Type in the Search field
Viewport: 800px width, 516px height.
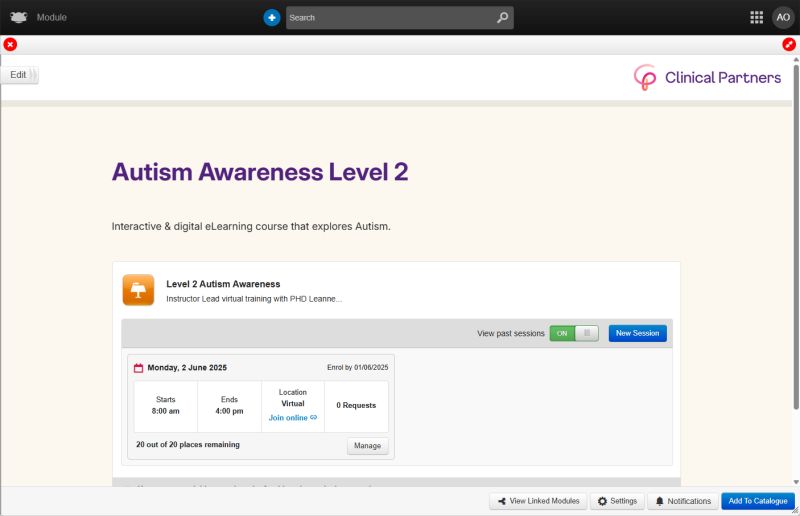tap(390, 17)
